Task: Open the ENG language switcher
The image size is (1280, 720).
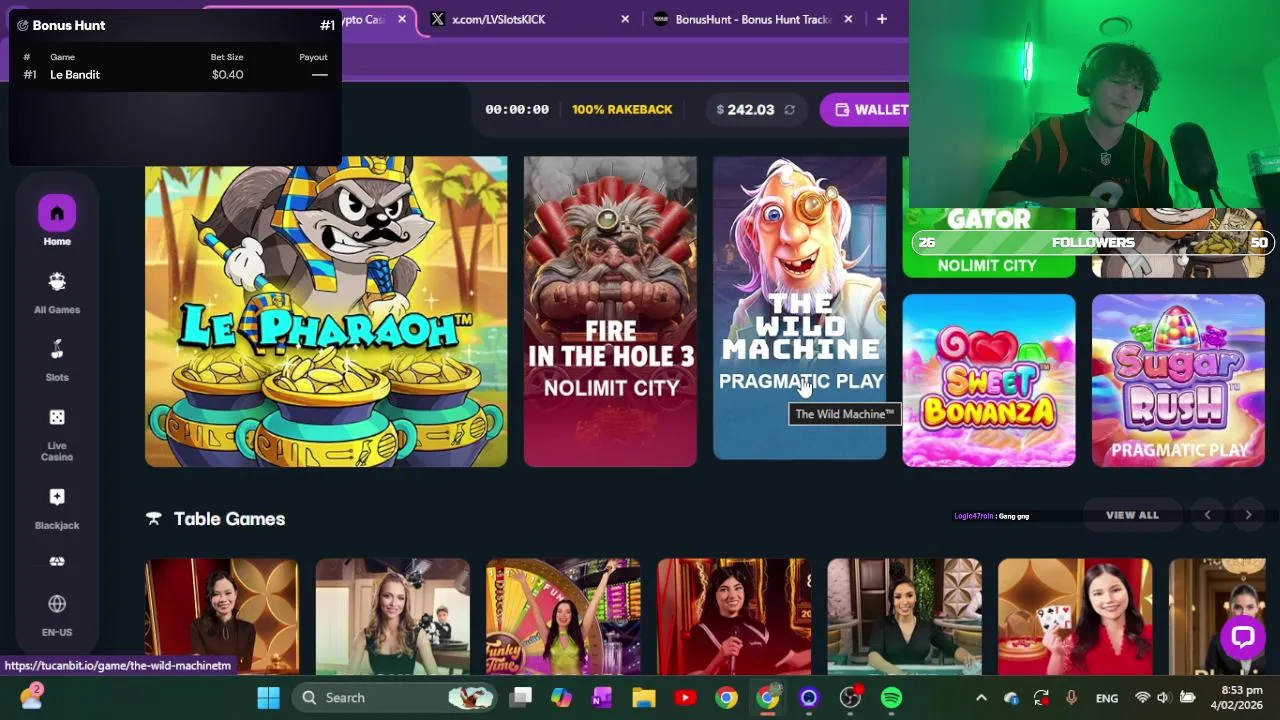Action: tap(1107, 698)
